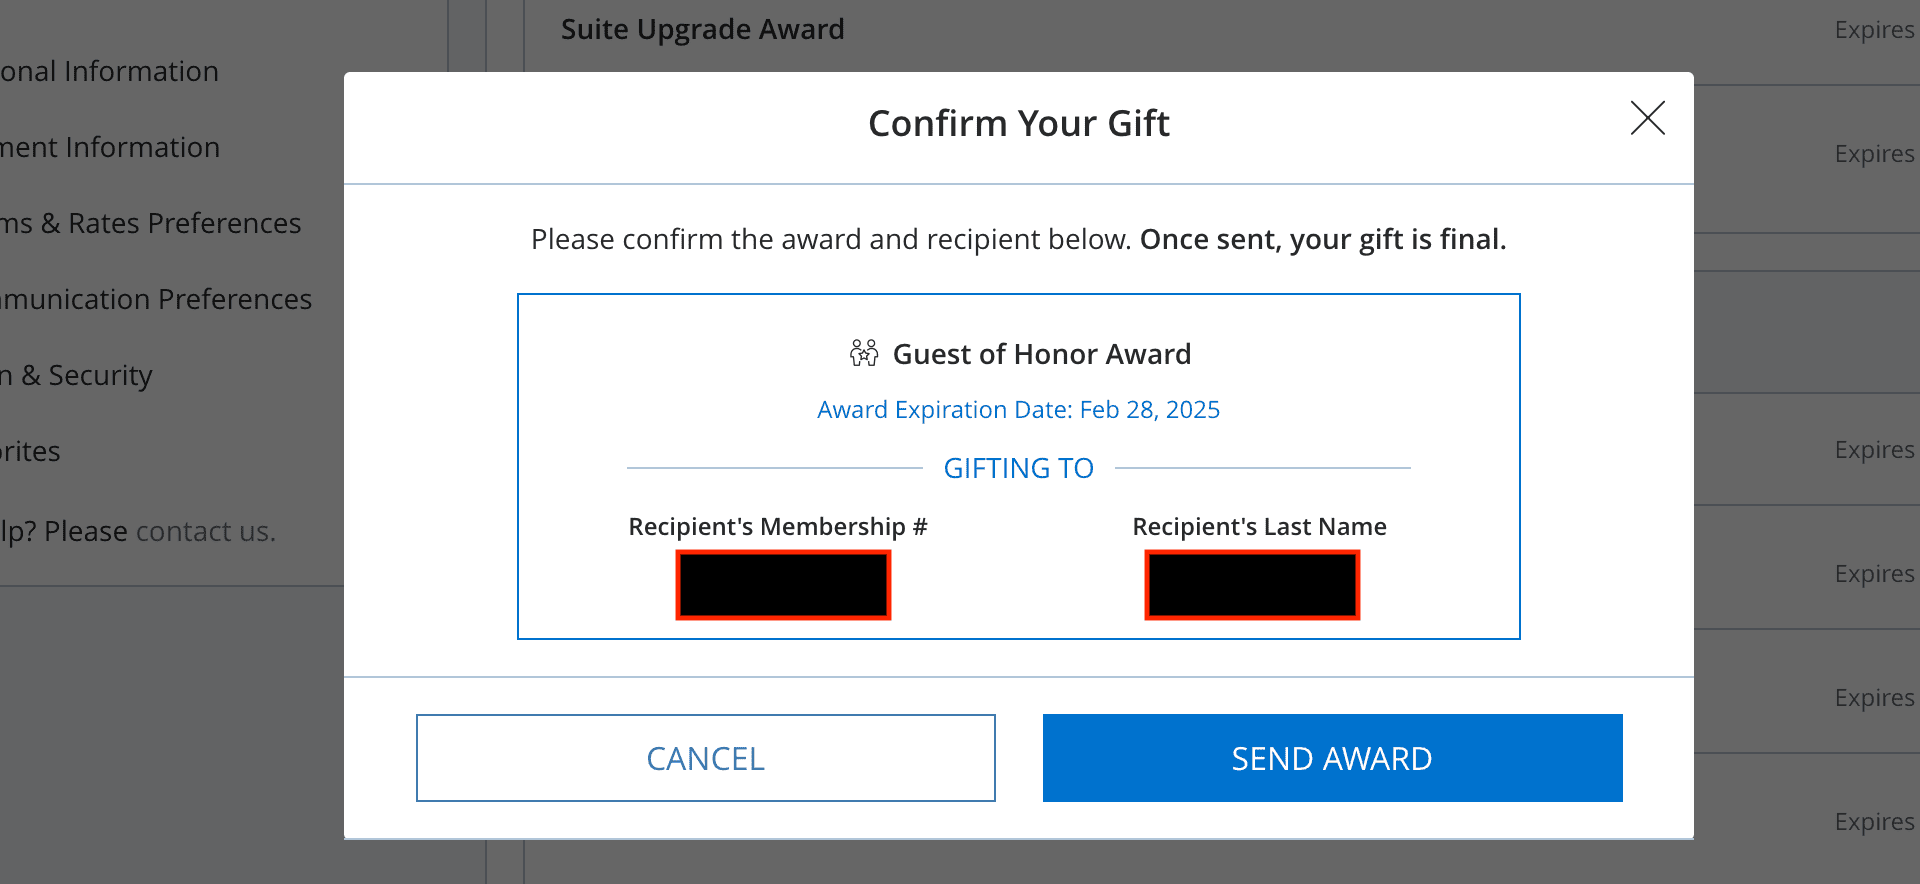Click the GIFTING TO divider label

click(x=1018, y=468)
